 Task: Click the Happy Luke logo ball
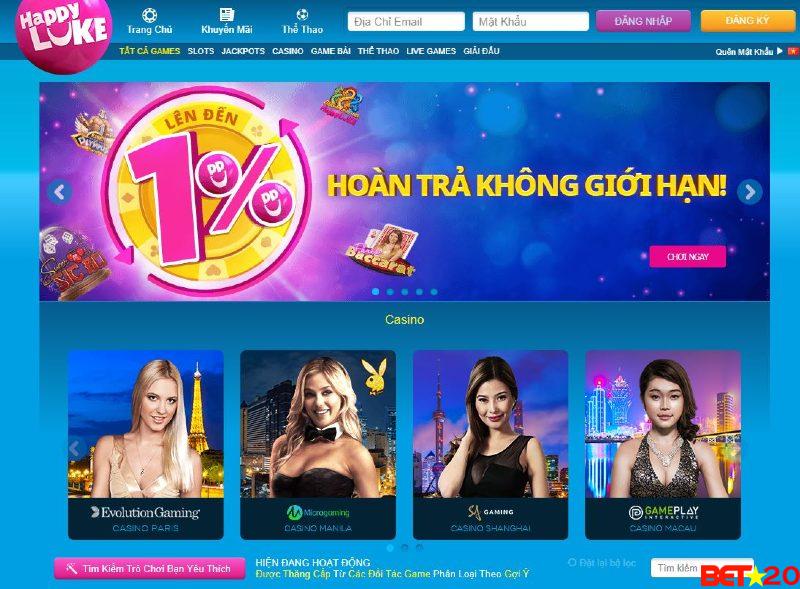pyautogui.click(x=63, y=34)
